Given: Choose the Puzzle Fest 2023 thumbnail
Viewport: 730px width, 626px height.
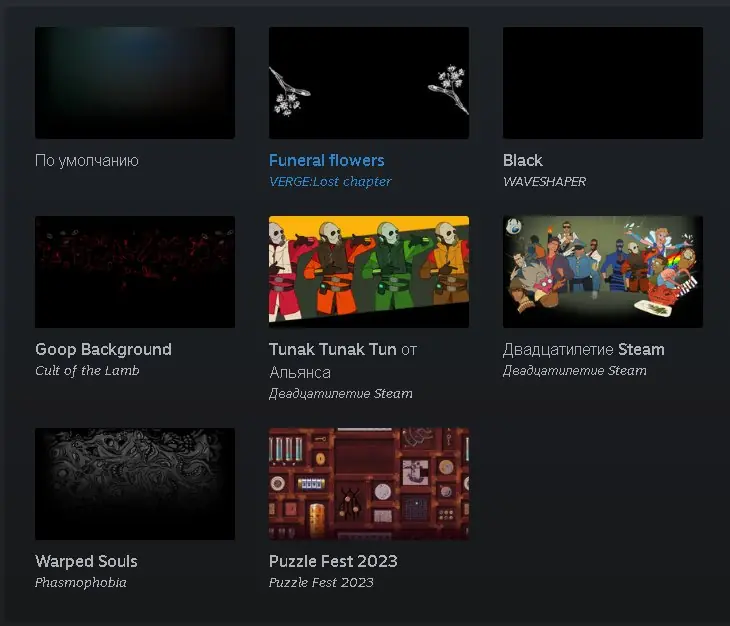Looking at the screenshot, I should pyautogui.click(x=369, y=484).
